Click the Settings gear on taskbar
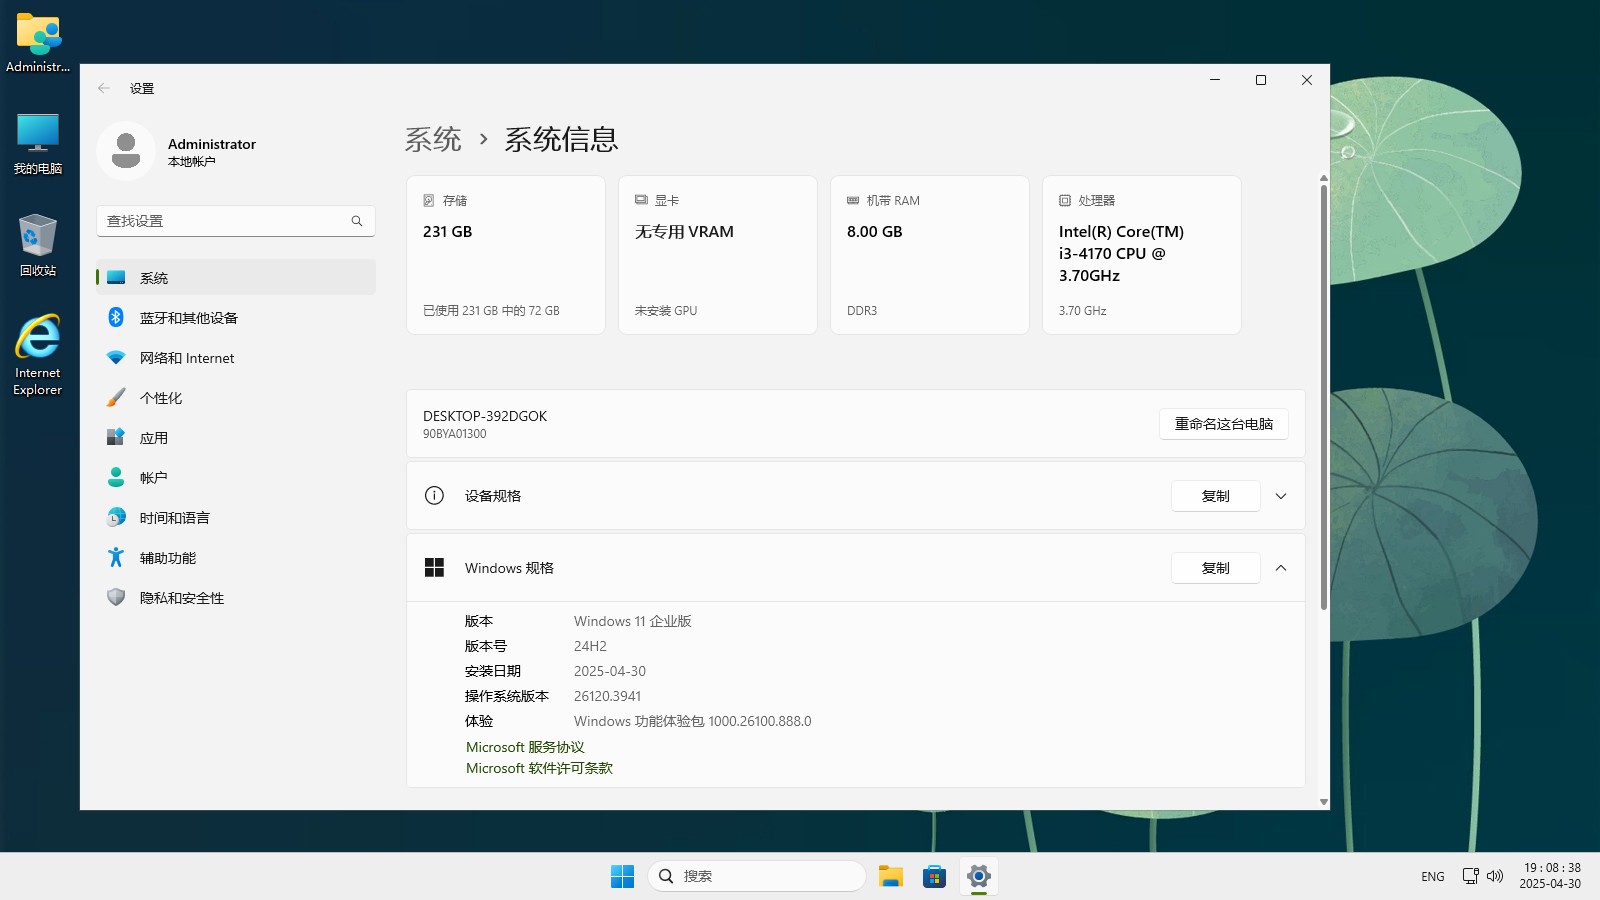The width and height of the screenshot is (1600, 900). pos(978,876)
